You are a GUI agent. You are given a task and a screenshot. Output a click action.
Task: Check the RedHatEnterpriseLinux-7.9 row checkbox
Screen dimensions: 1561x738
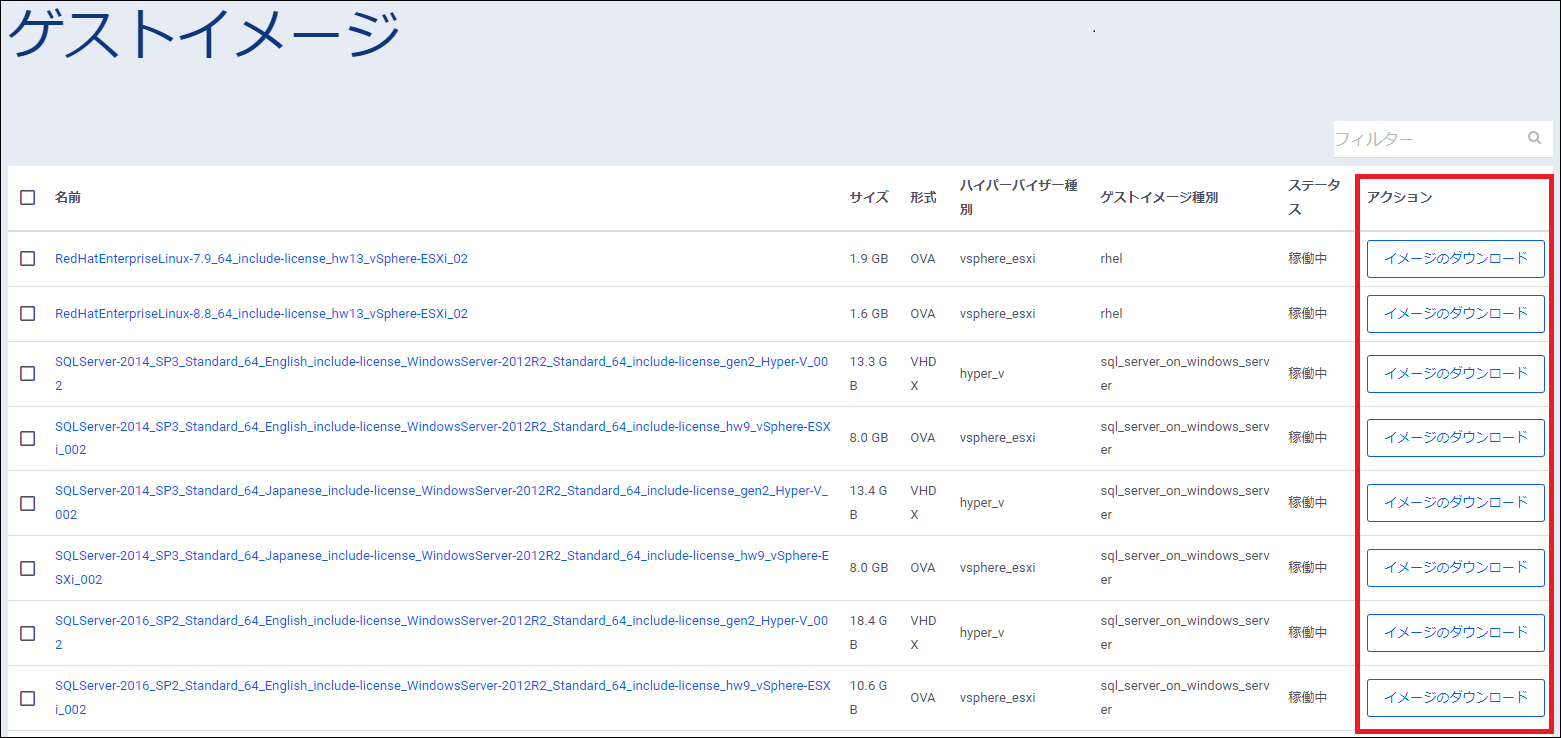coord(28,259)
